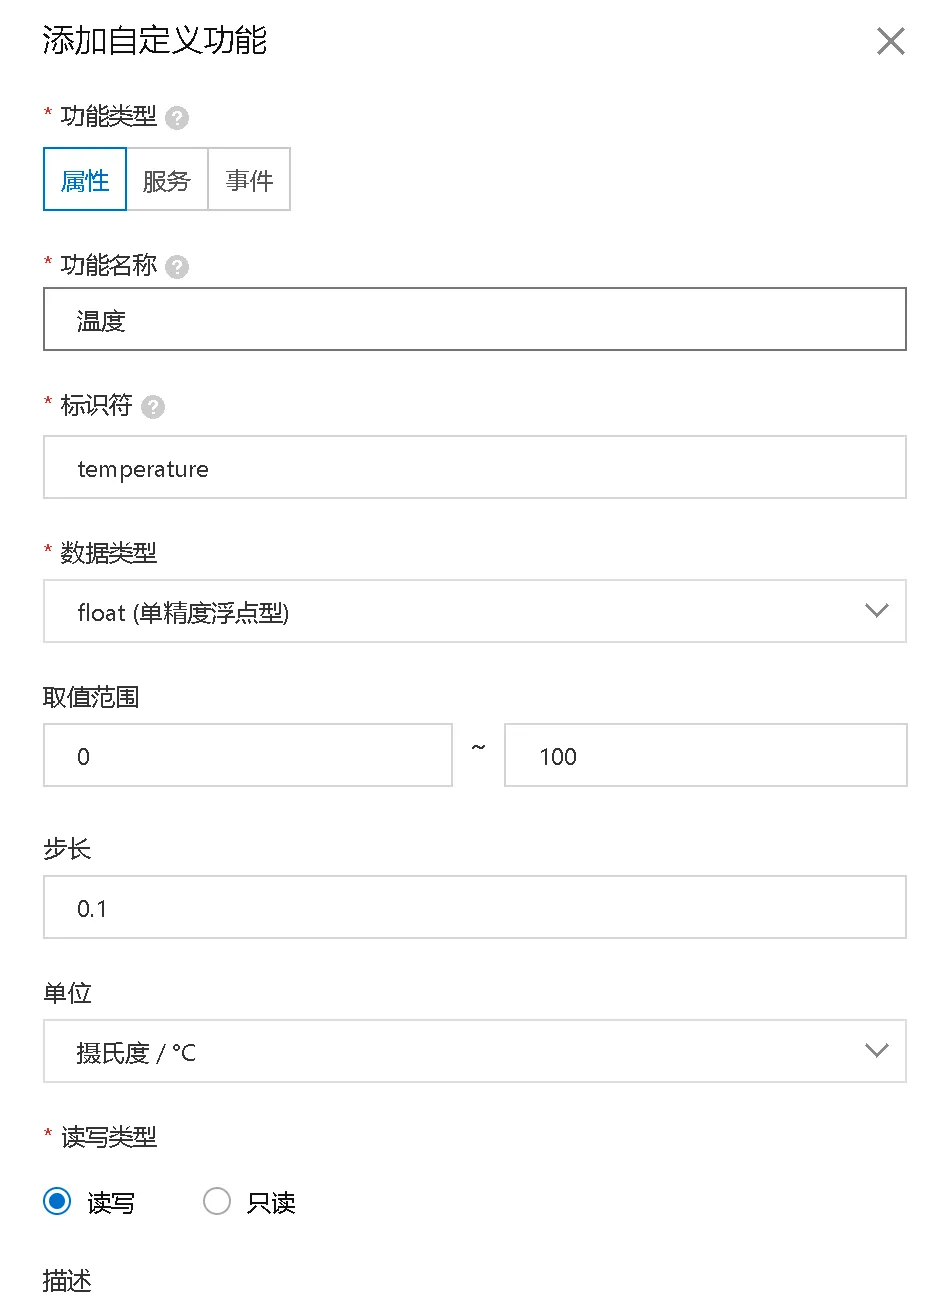Screen dimensions: 952x1303
Task: Open the 数据类型 float dropdown
Action: point(475,611)
